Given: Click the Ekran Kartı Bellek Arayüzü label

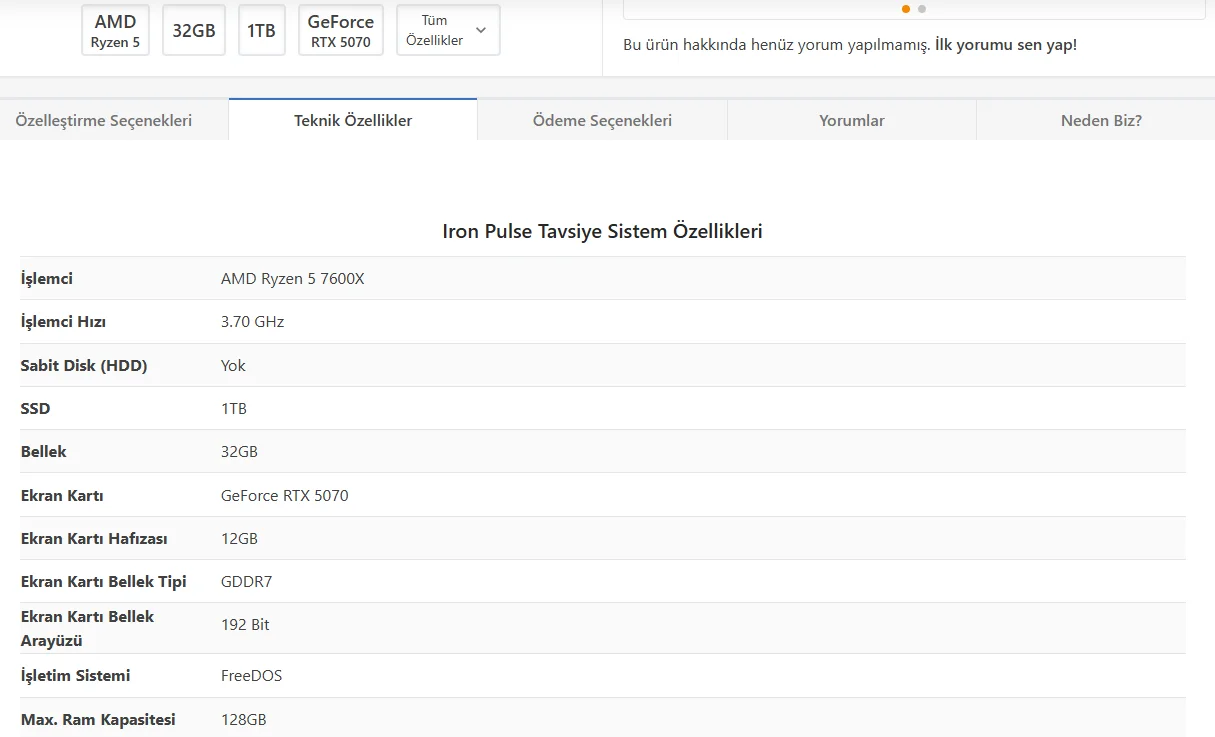Looking at the screenshot, I should coord(87,628).
